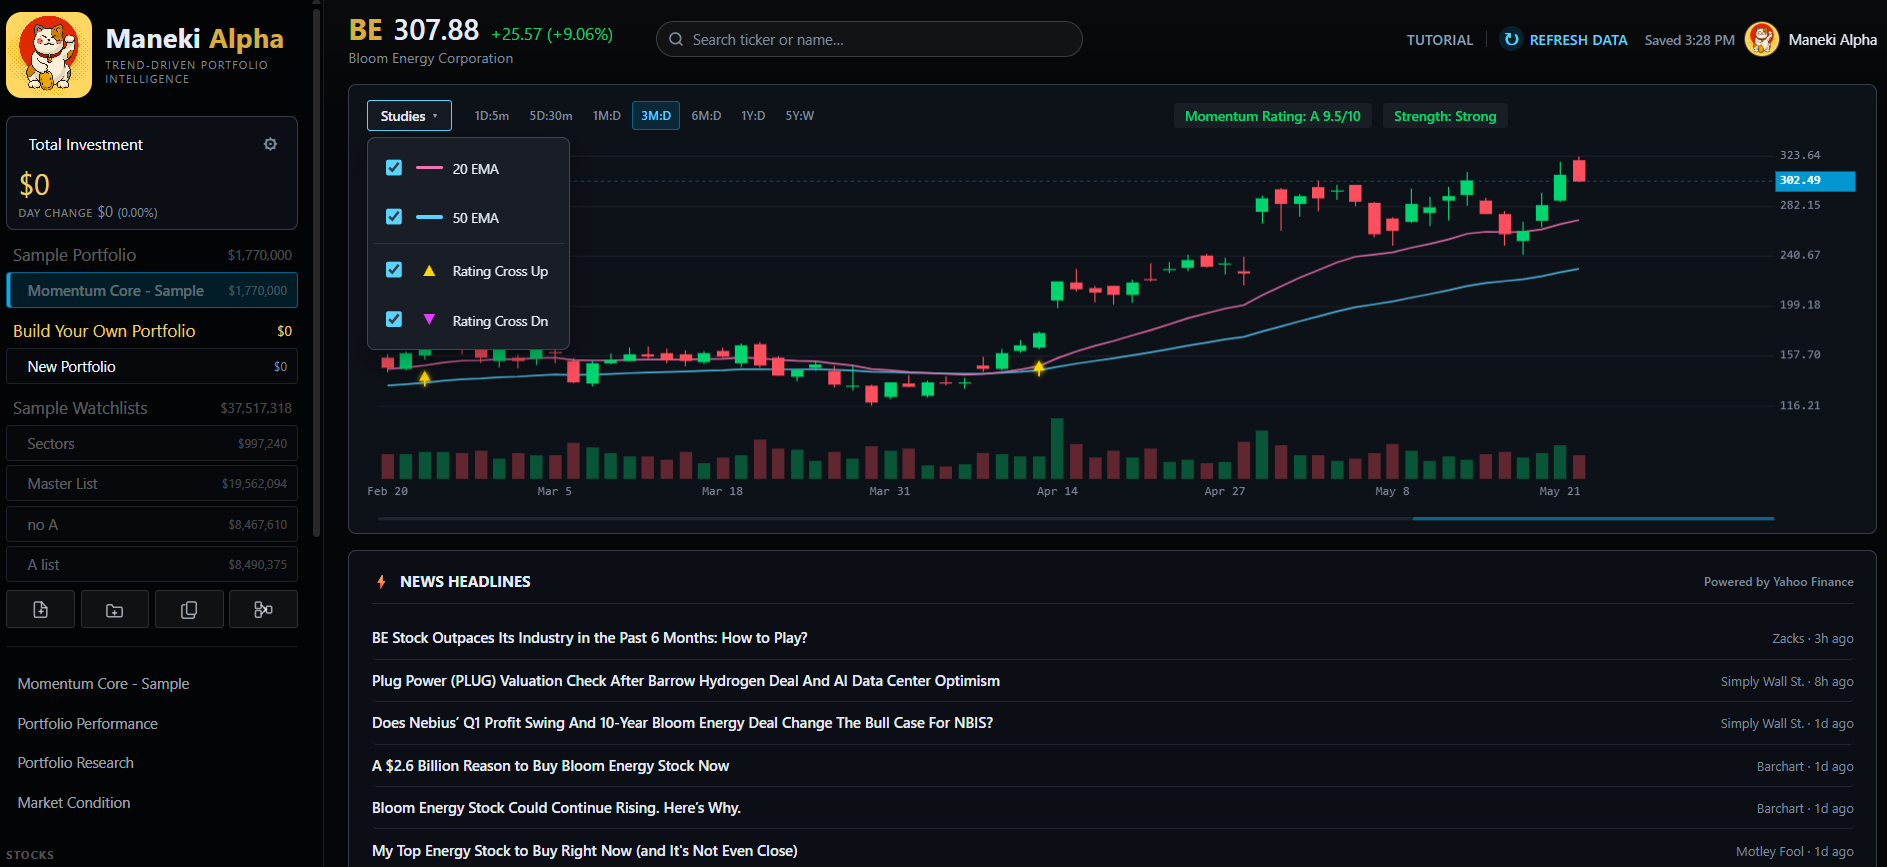Click the merge nodes icon
This screenshot has width=1887, height=867.
(x=263, y=609)
